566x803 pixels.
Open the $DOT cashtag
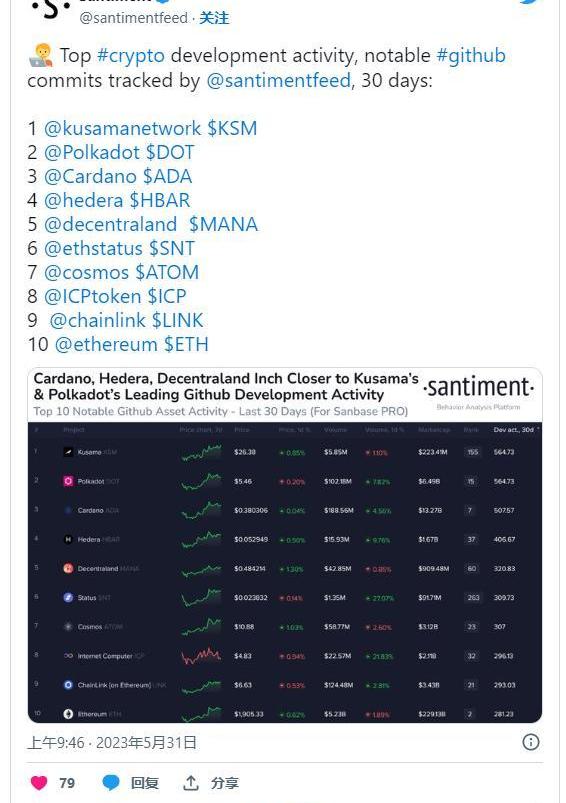click(x=170, y=152)
